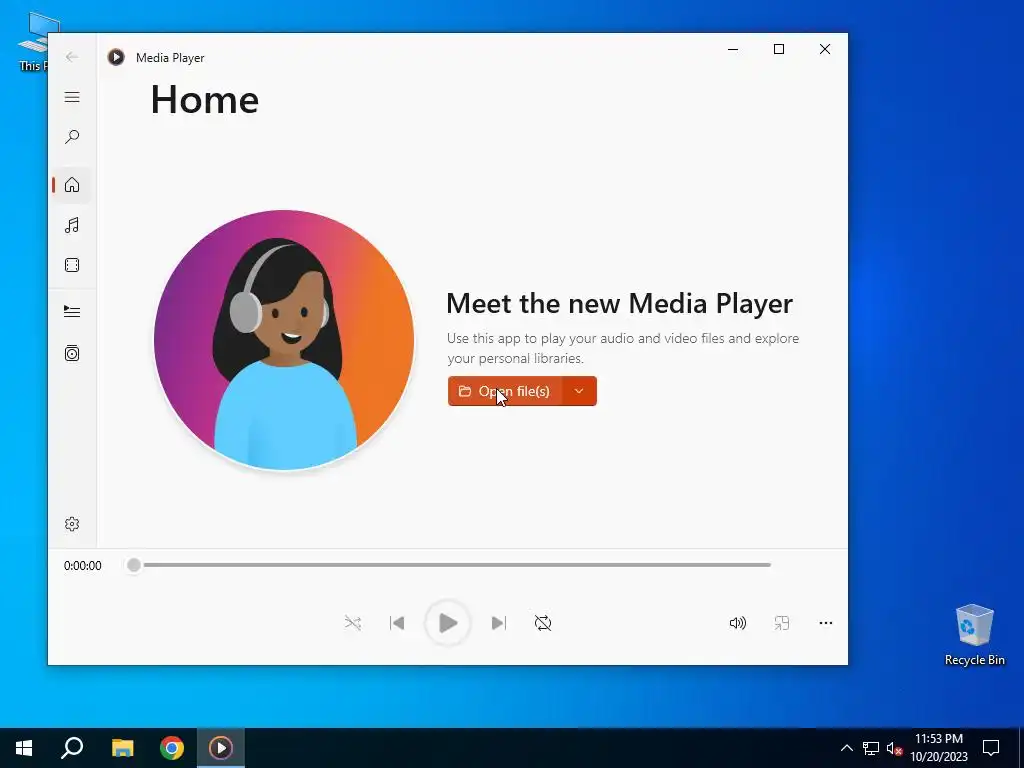Toggle repeat mode
The image size is (1024, 768).
[543, 623]
